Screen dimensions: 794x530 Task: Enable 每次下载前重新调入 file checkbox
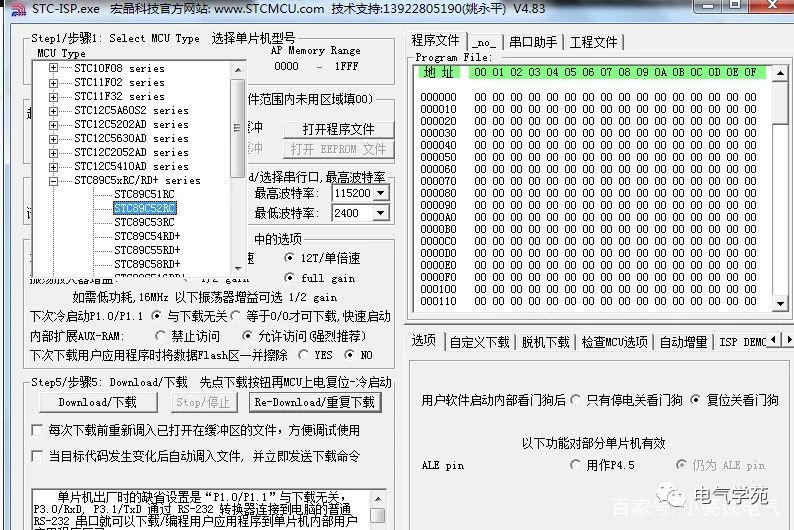point(37,430)
